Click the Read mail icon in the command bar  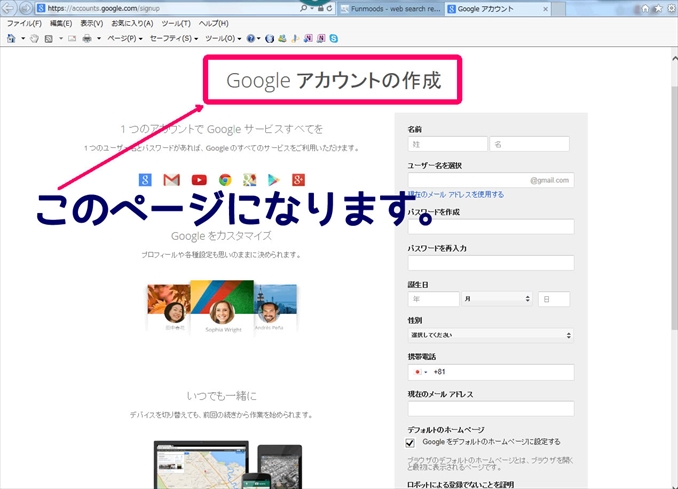(x=72, y=38)
